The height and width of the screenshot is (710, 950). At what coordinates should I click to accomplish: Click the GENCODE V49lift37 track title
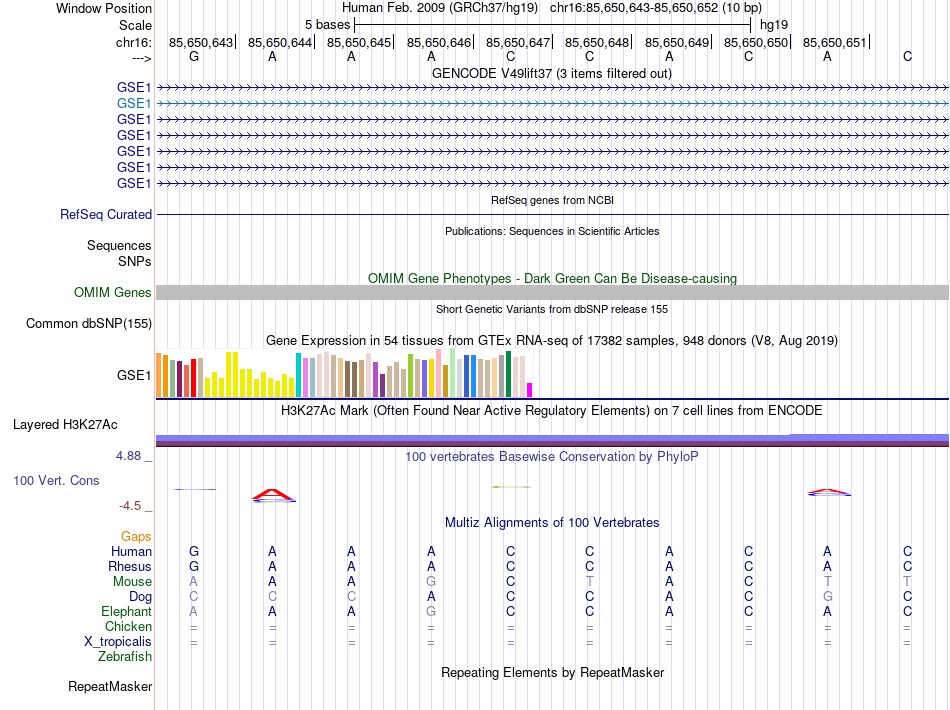(552, 73)
